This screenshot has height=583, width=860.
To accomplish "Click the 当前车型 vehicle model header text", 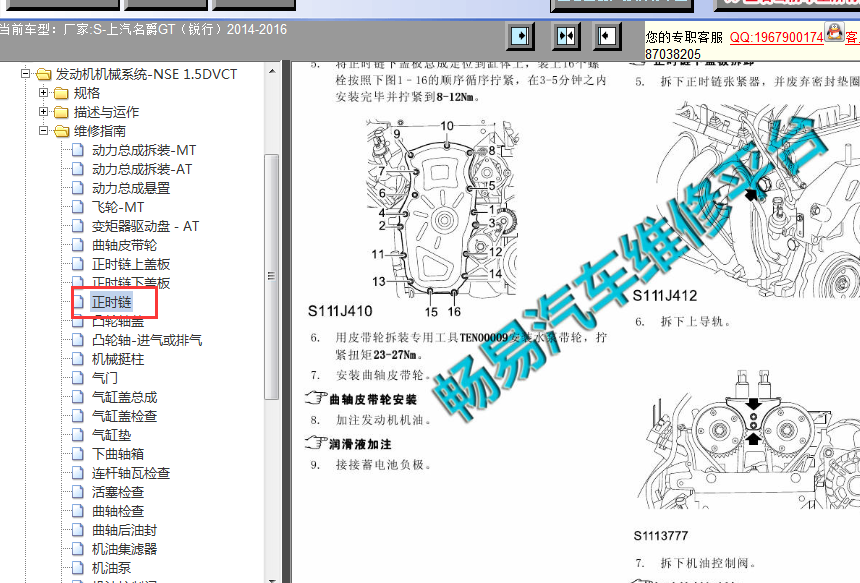I will [x=143, y=29].
